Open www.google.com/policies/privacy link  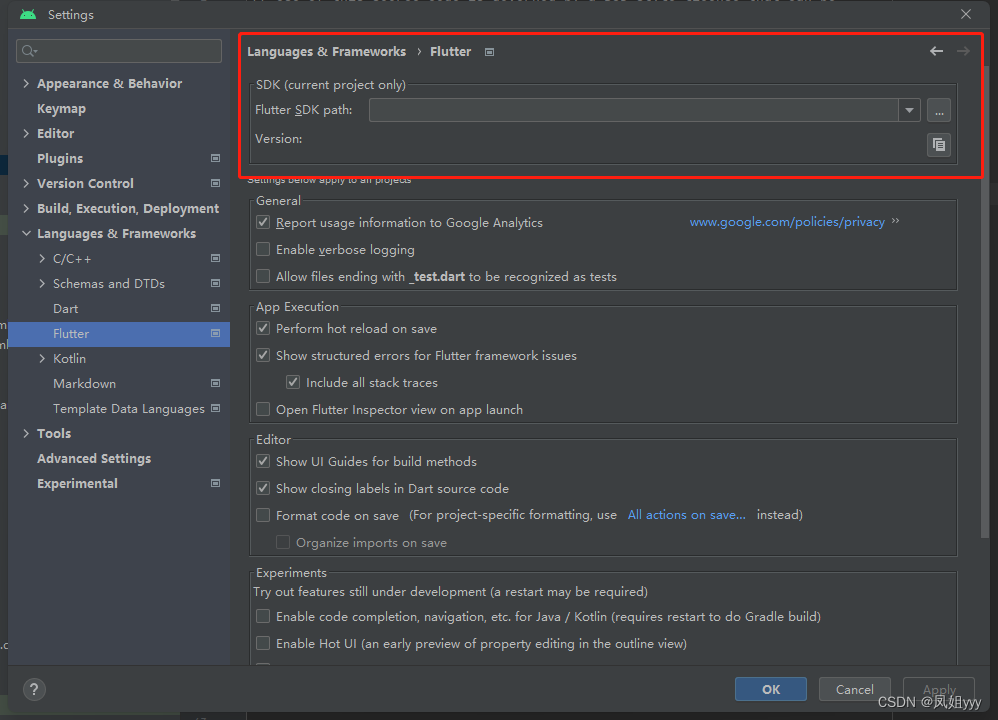[787, 222]
